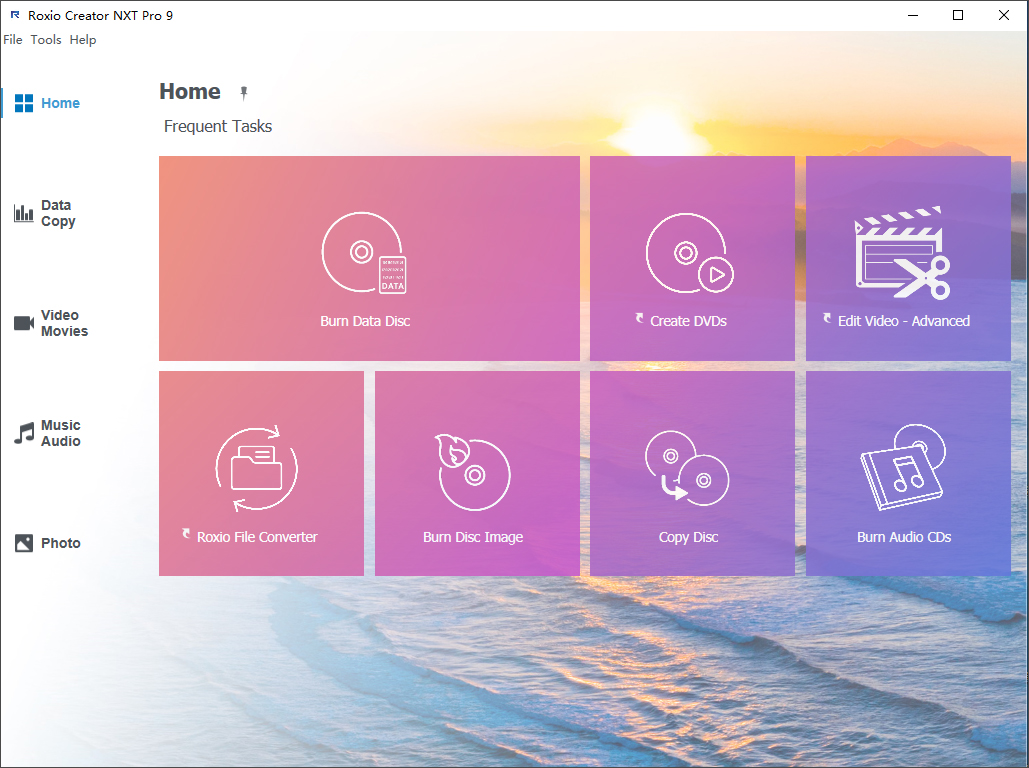The image size is (1029, 768).
Task: Click the Data Copy bar chart icon
Action: tap(24, 213)
